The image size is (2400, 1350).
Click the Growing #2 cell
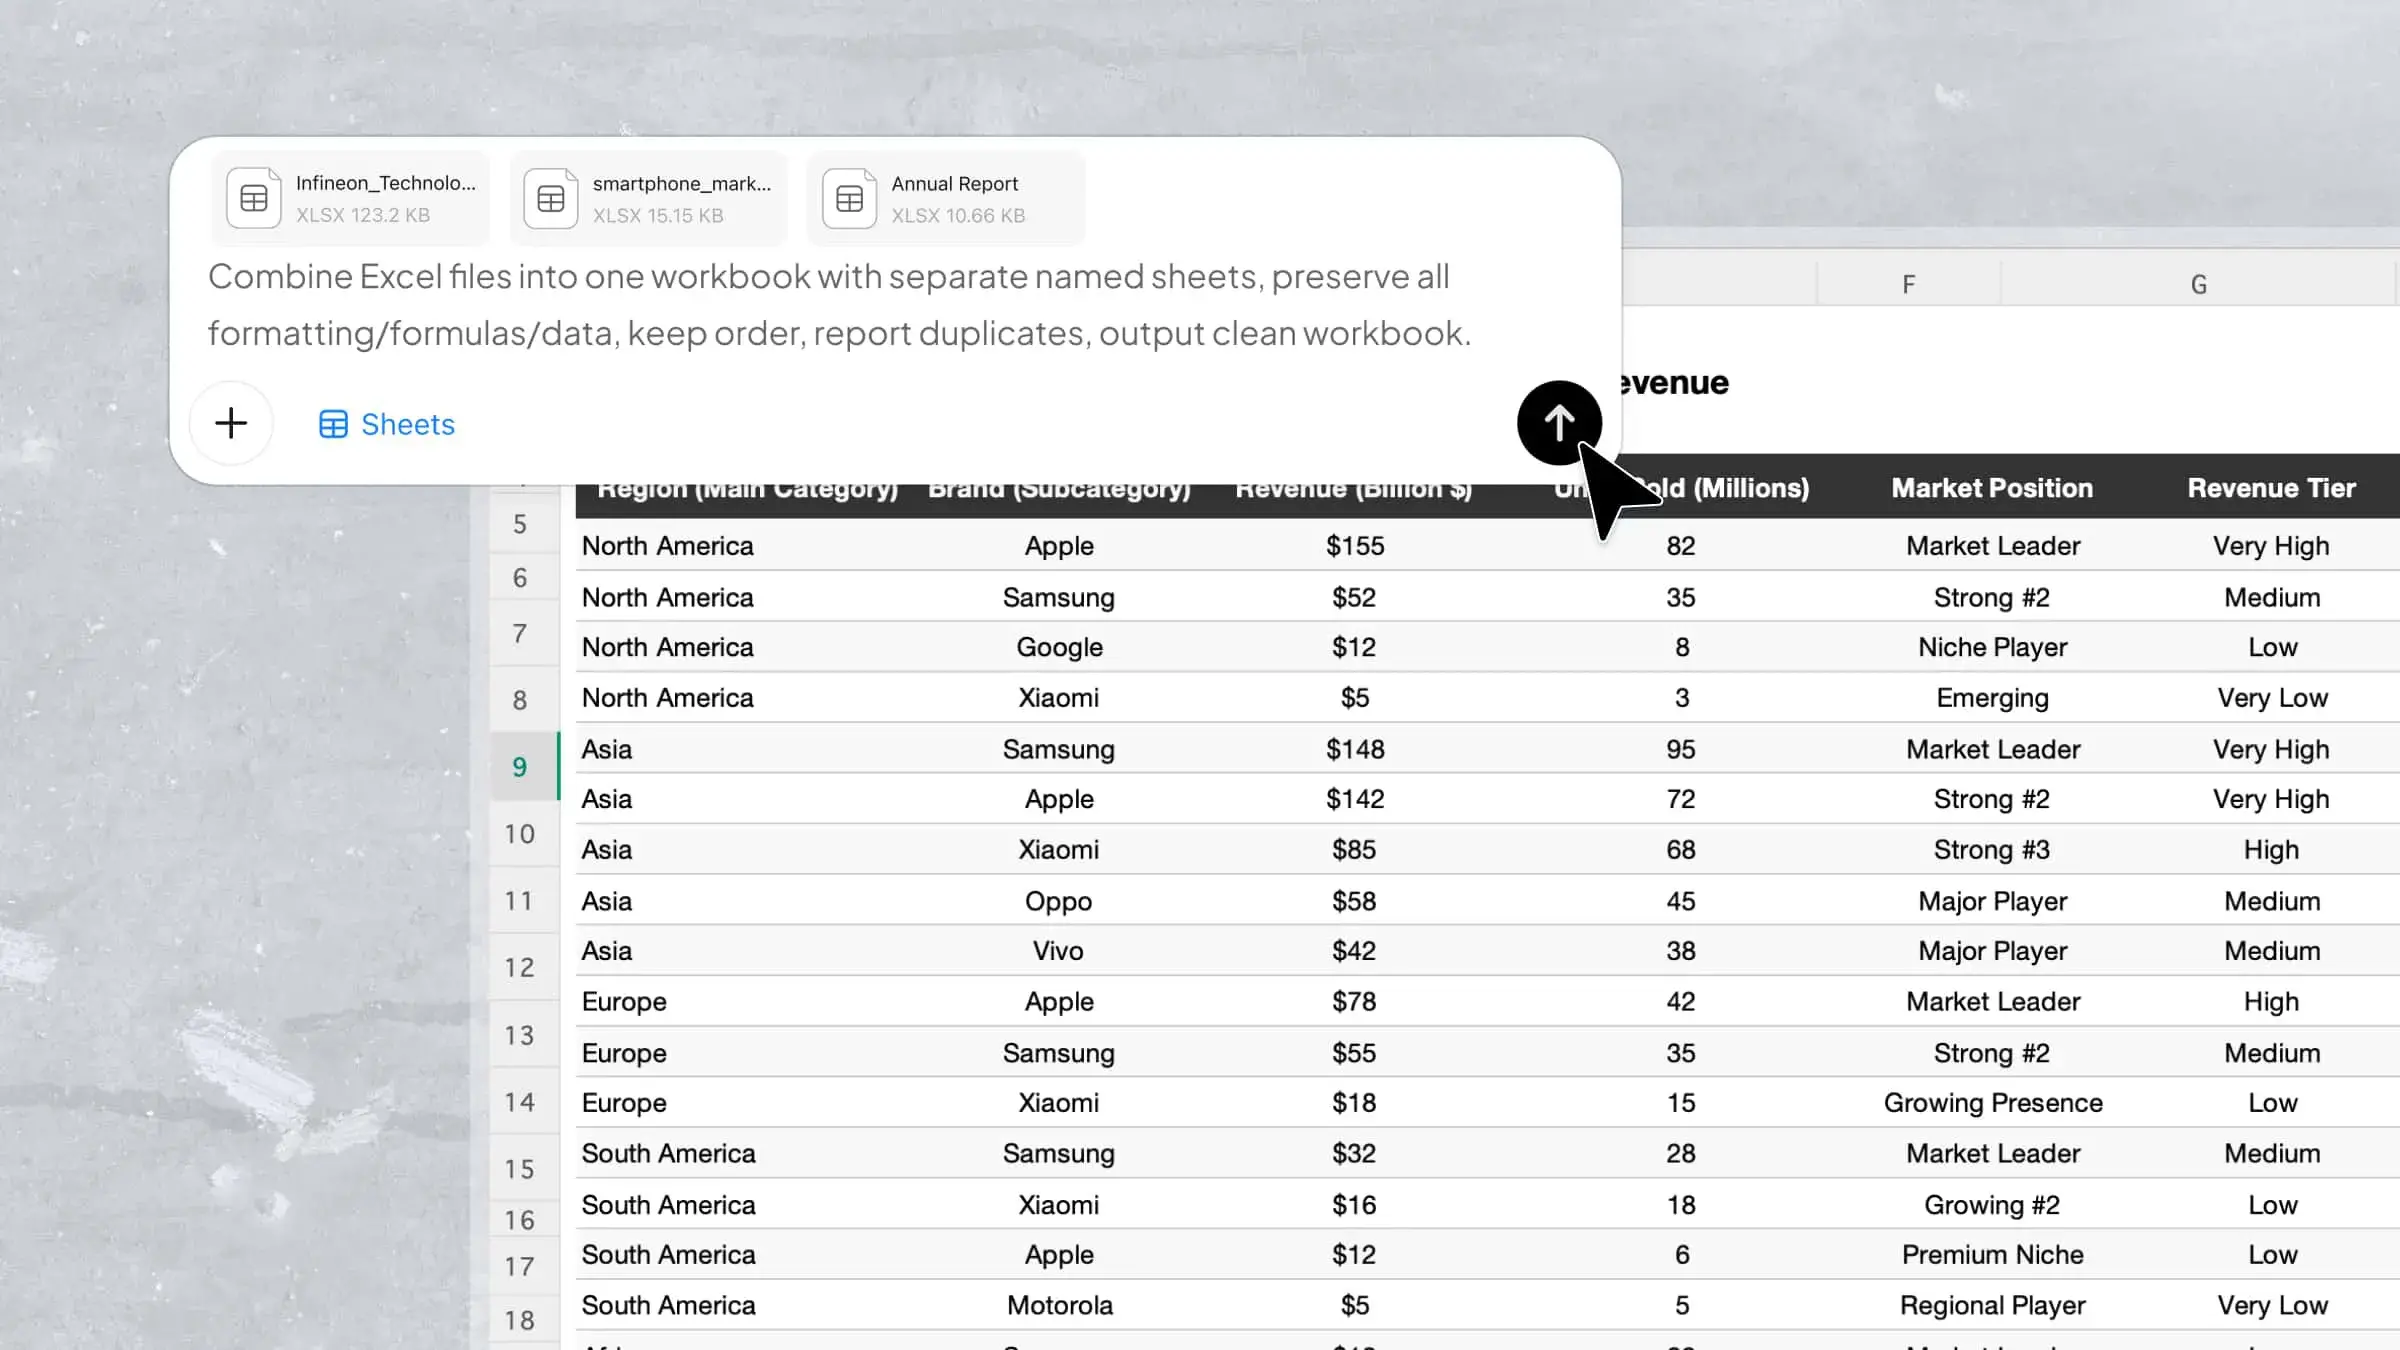[1992, 1205]
